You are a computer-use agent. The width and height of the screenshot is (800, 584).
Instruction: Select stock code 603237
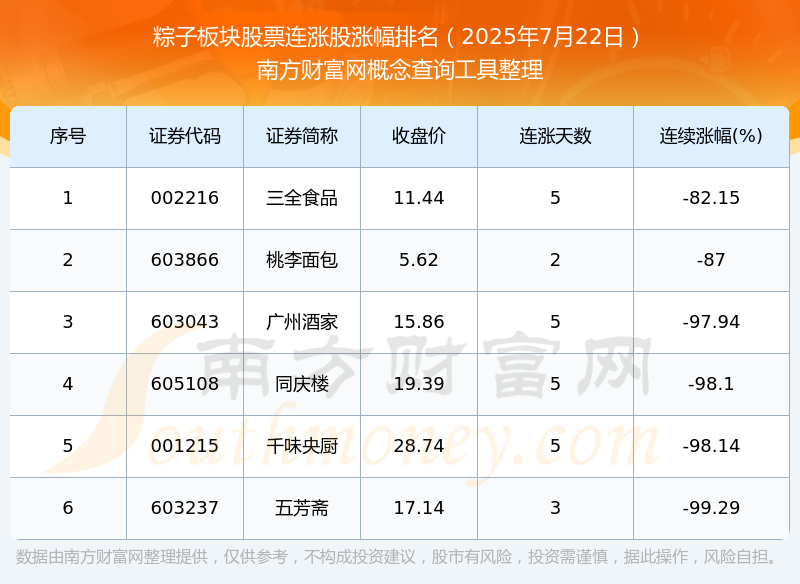coord(185,508)
